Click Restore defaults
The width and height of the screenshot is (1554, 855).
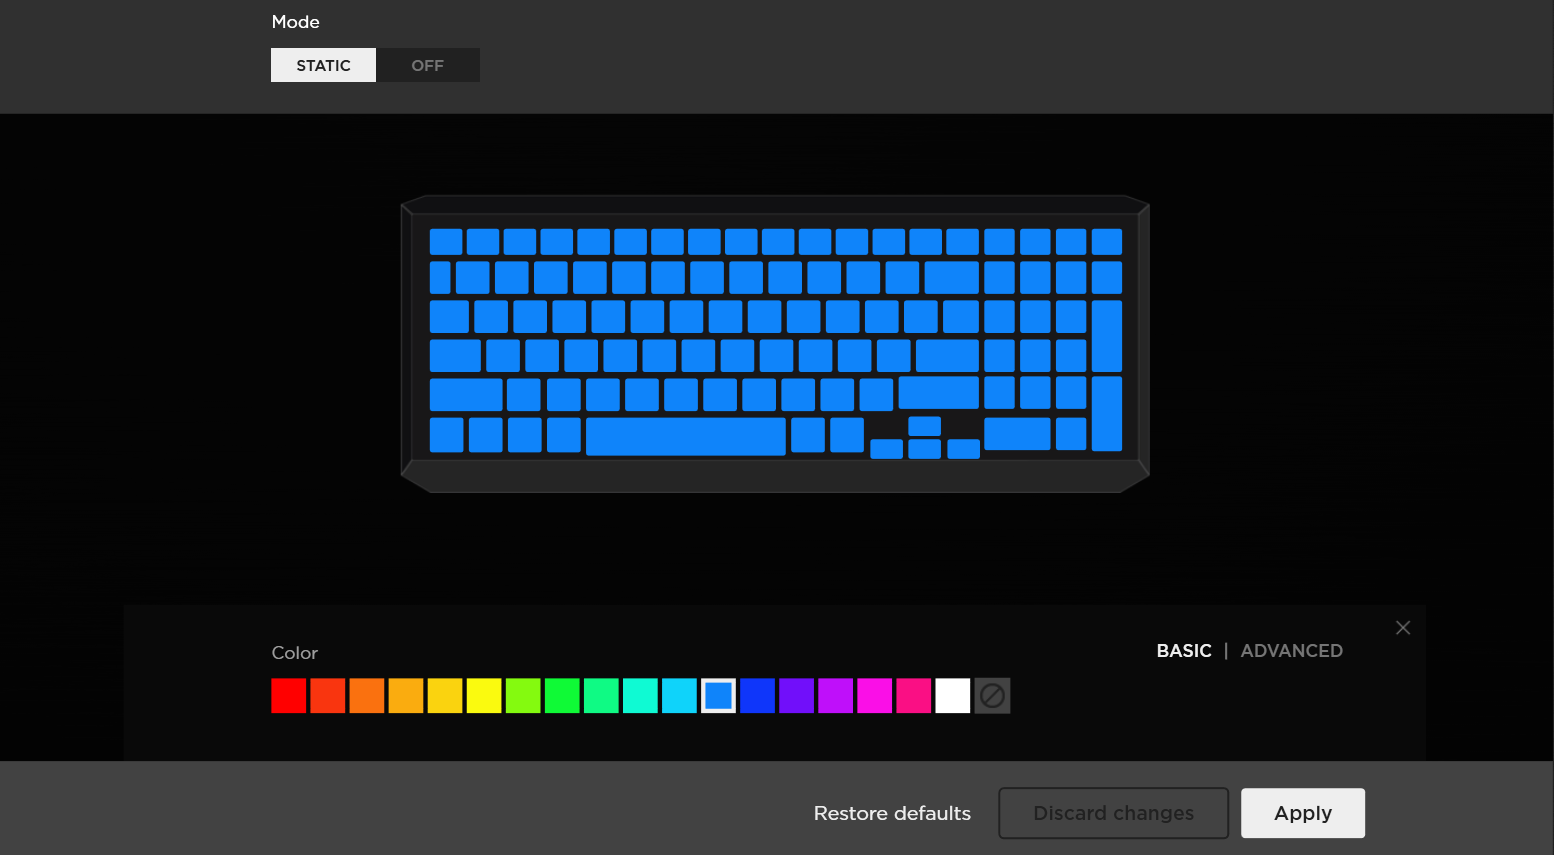(x=892, y=813)
